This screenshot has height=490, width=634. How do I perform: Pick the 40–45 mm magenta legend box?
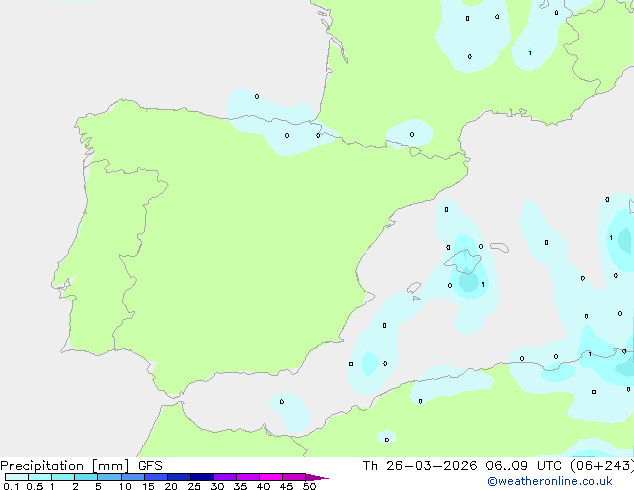[271, 477]
